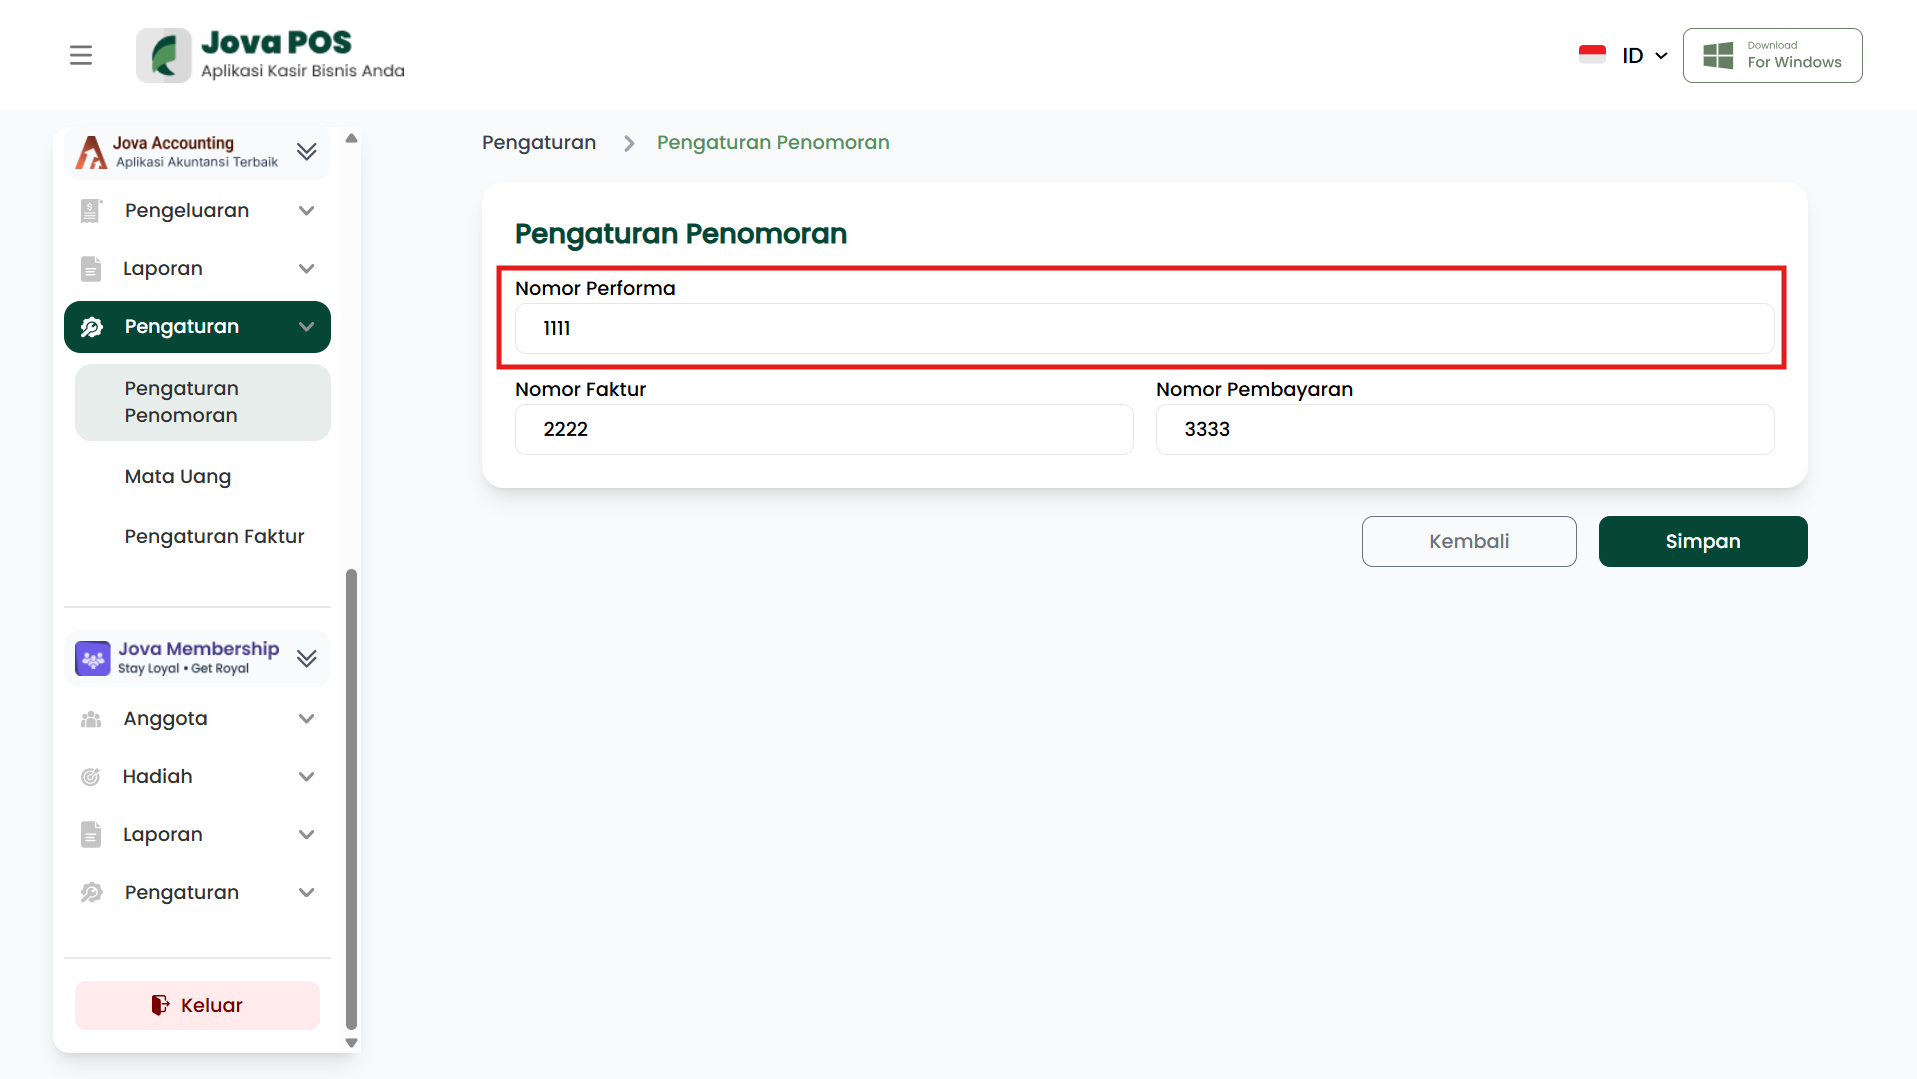The width and height of the screenshot is (1917, 1079).
Task: Click the Jova POS leaf logo
Action: point(164,55)
